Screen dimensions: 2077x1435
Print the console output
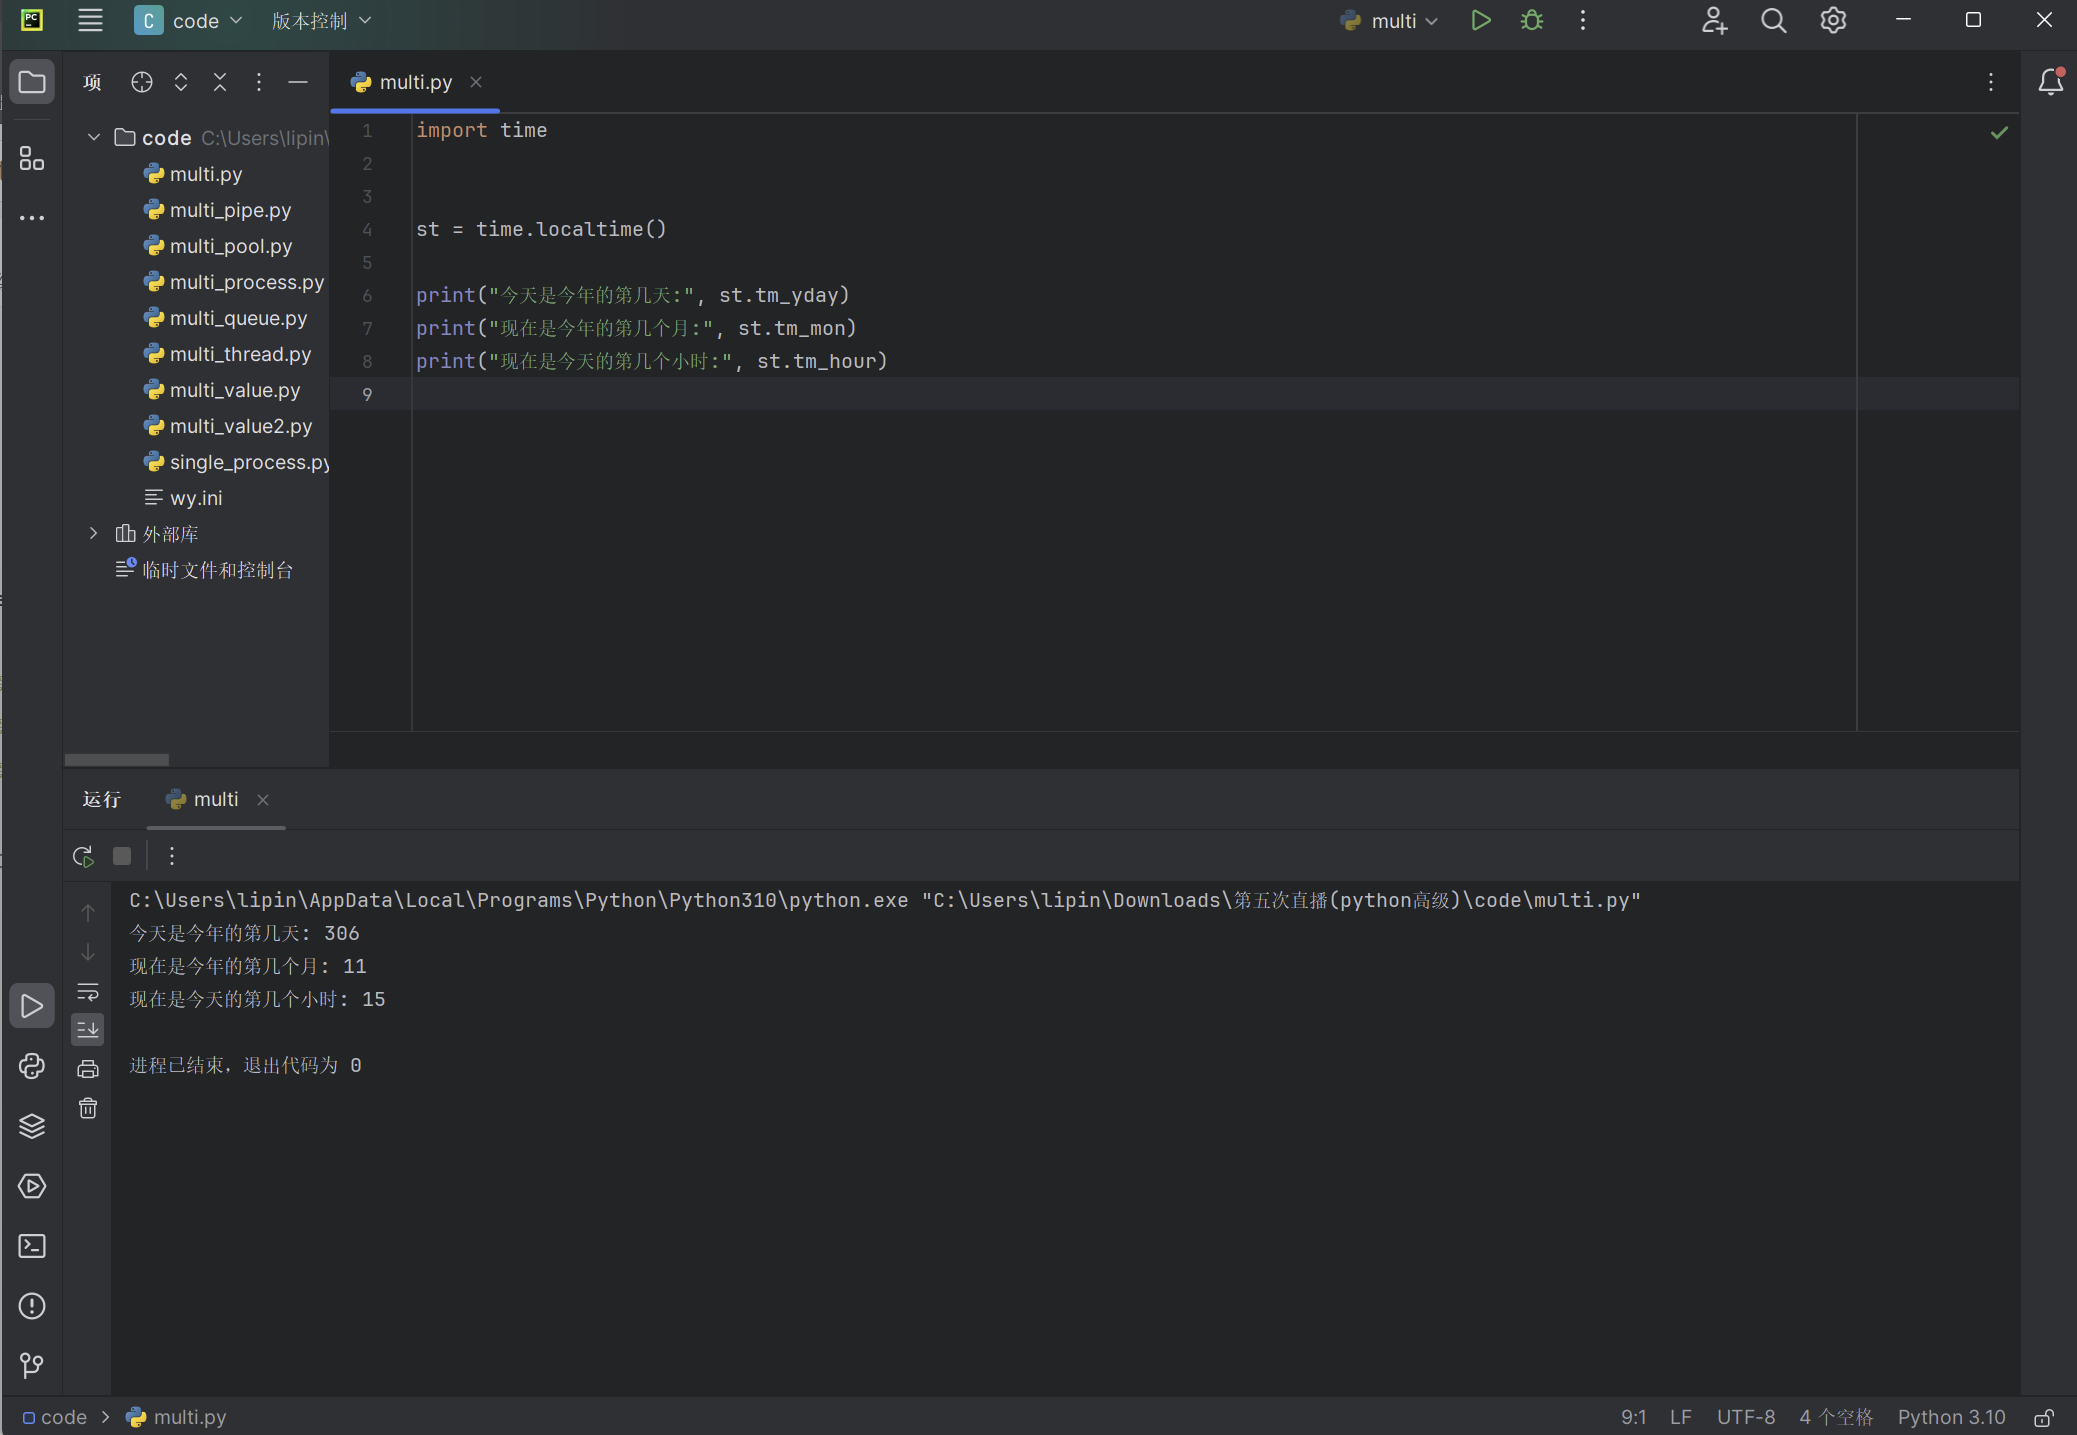pos(88,1069)
